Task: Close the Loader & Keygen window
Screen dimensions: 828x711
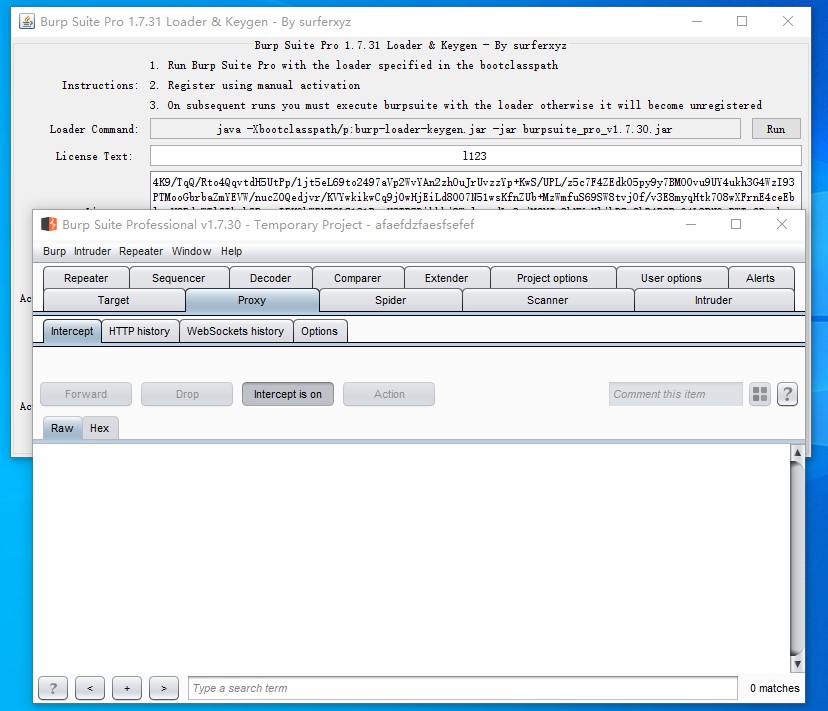Action: pyautogui.click(x=788, y=22)
